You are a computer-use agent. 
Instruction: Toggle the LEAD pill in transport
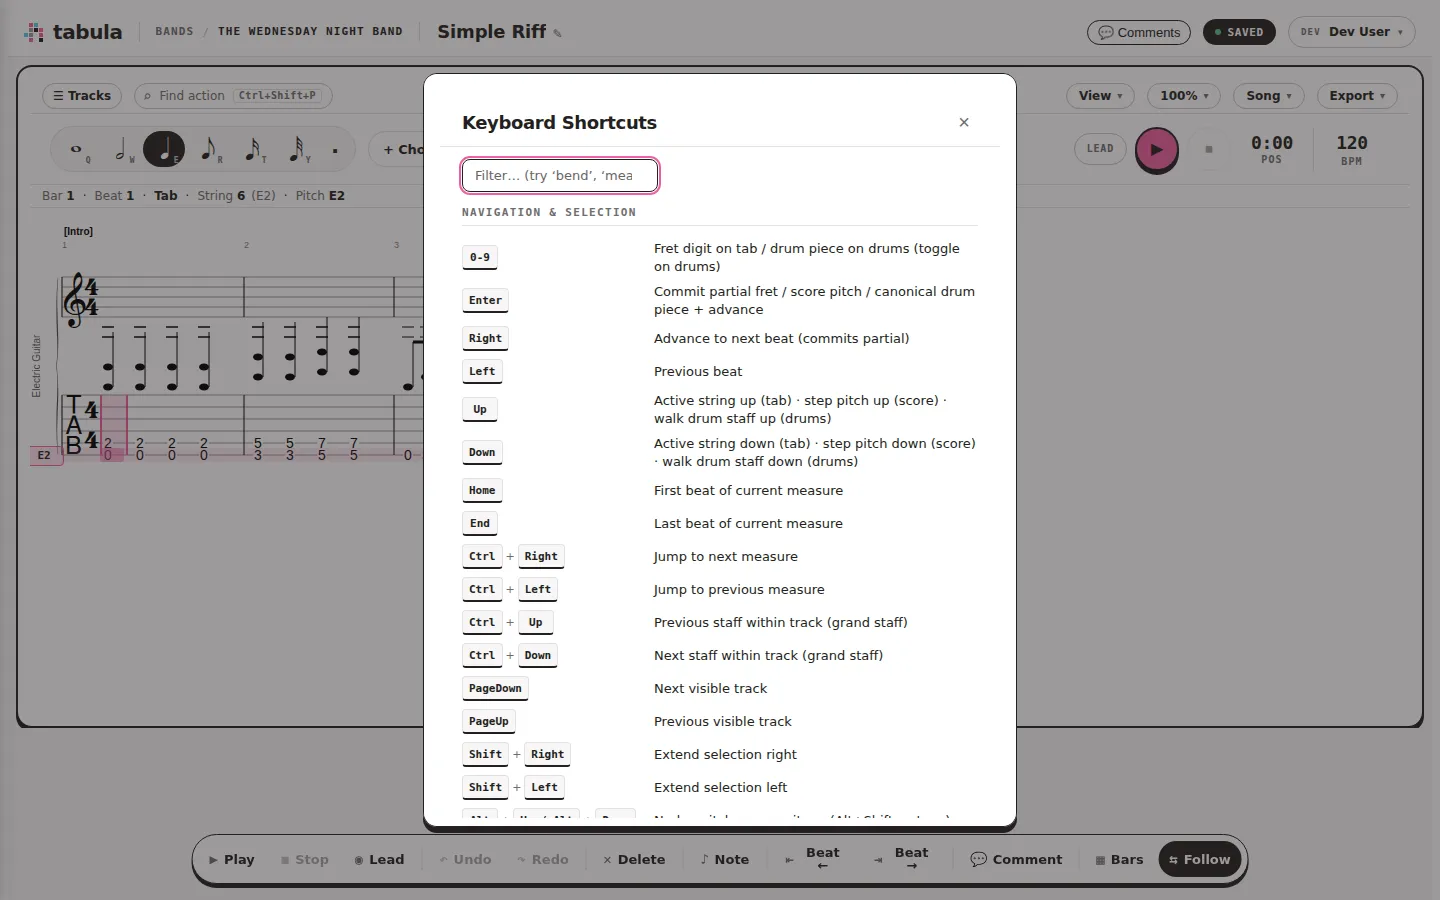[1100, 149]
